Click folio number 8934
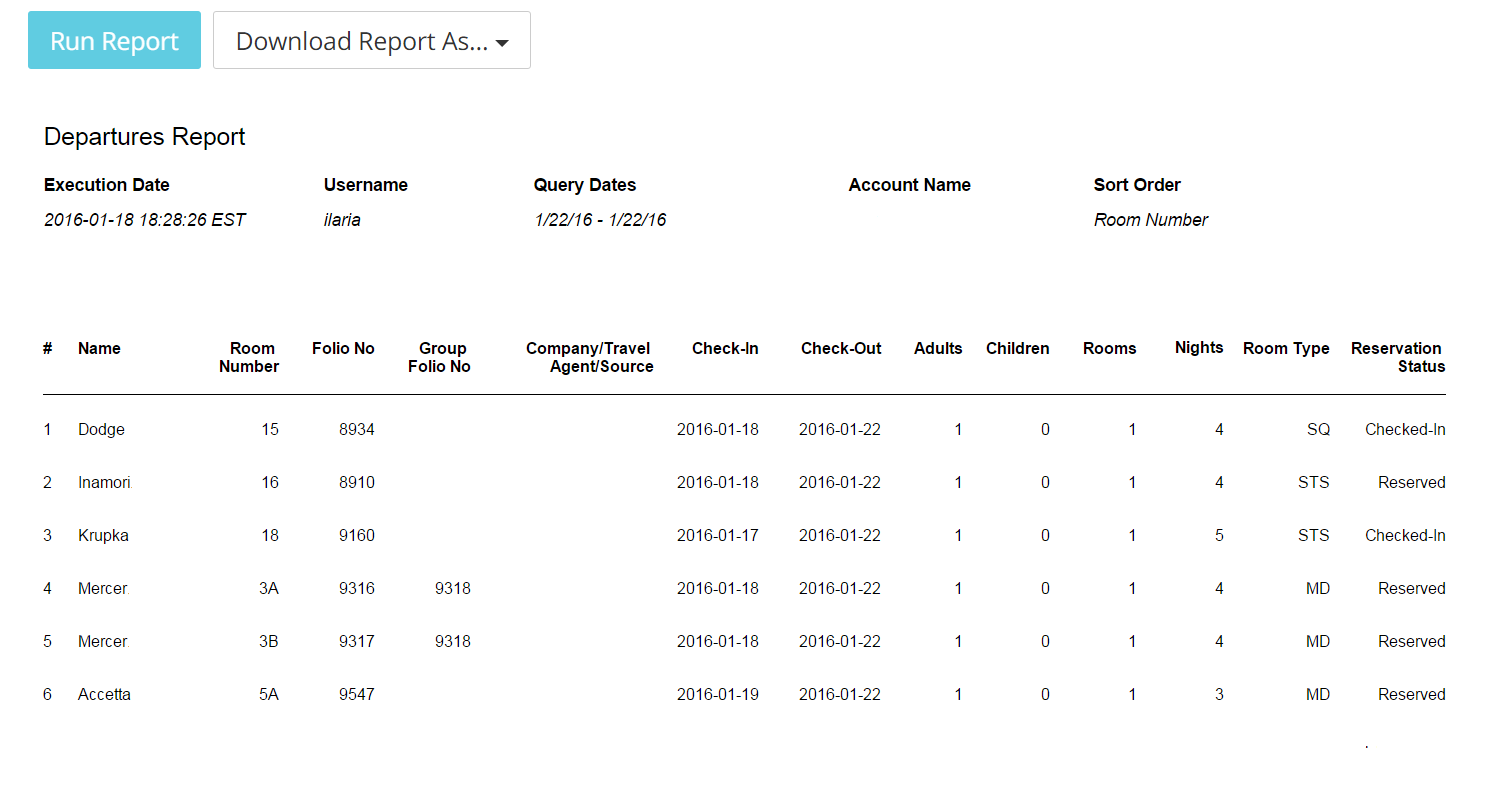The height and width of the screenshot is (811, 1505). pyautogui.click(x=357, y=430)
